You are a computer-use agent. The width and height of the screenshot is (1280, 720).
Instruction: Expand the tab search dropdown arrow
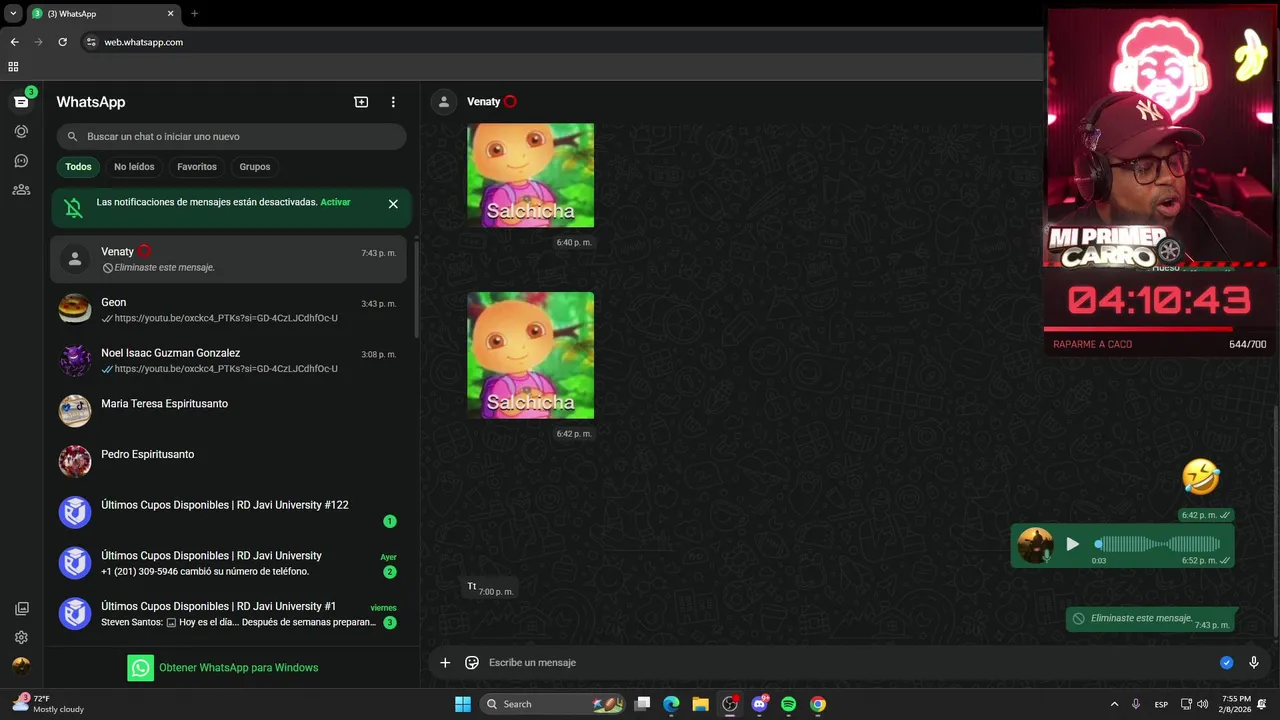(13, 14)
